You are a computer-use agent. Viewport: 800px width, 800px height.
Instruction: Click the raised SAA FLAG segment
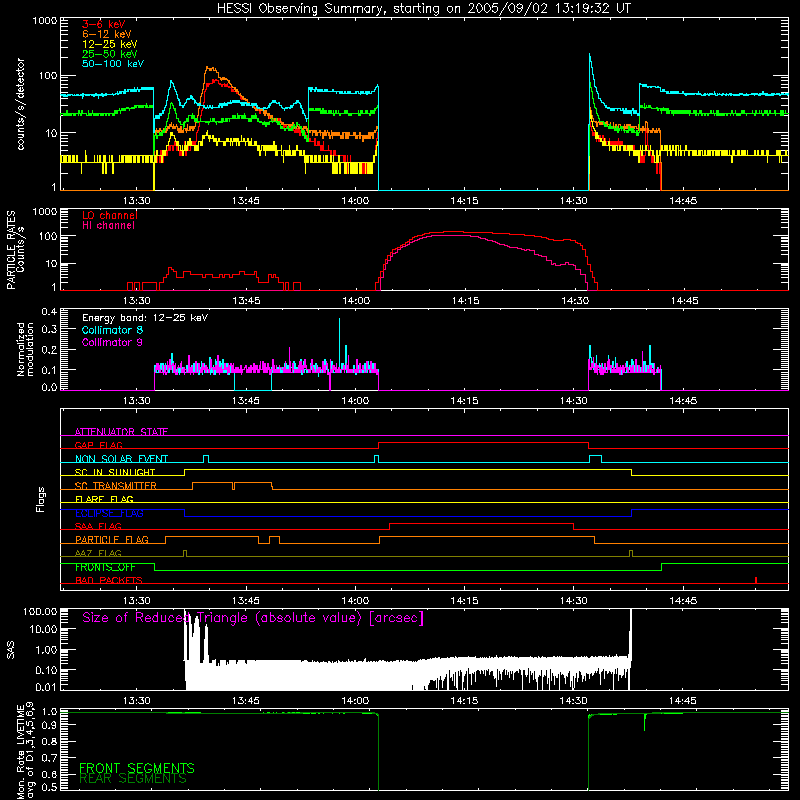482,523
